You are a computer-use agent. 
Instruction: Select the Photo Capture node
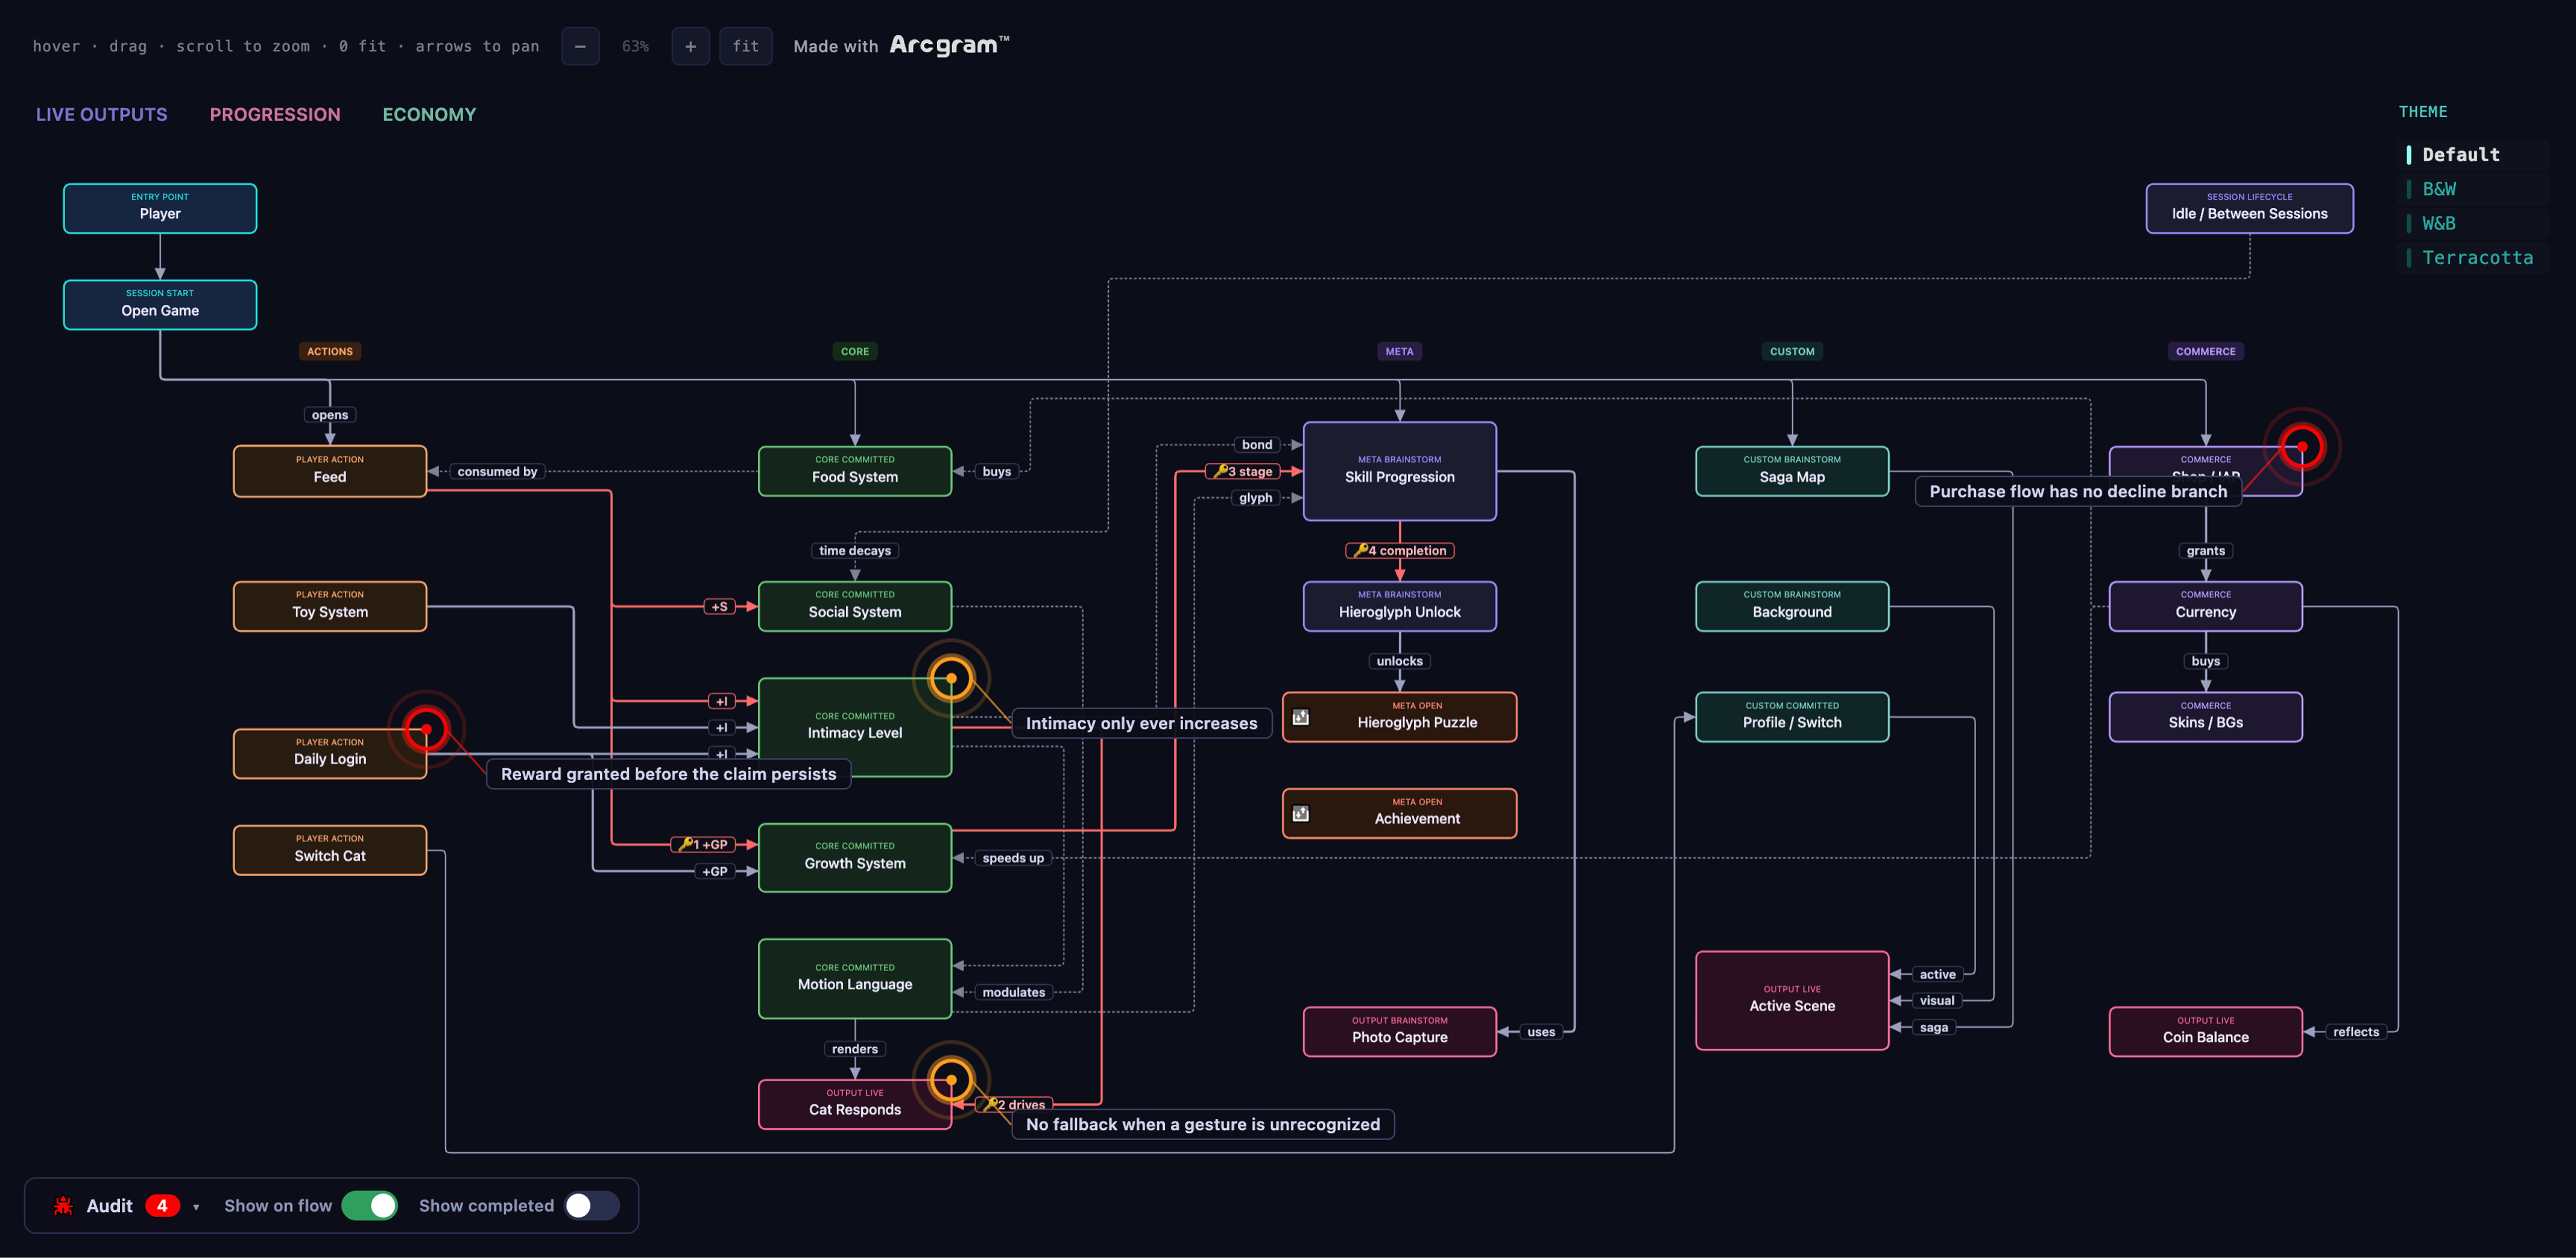click(1400, 1031)
